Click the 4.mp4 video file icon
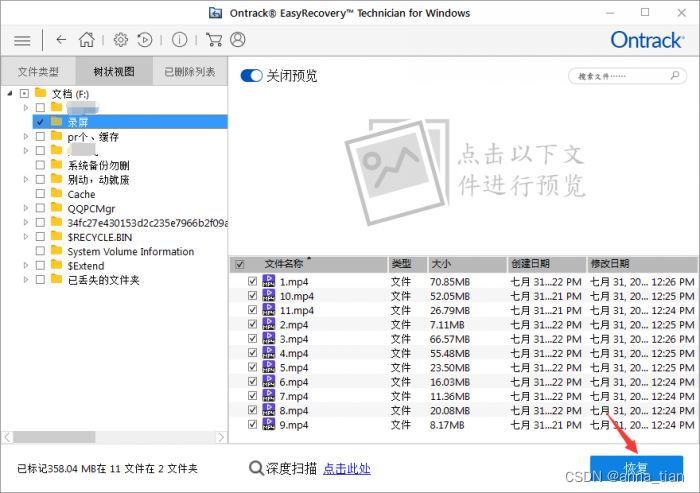 pos(268,352)
